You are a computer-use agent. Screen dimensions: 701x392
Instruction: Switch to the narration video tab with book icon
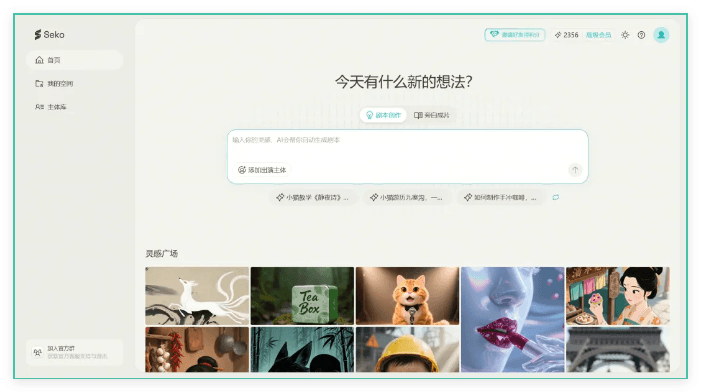pyautogui.click(x=431, y=115)
